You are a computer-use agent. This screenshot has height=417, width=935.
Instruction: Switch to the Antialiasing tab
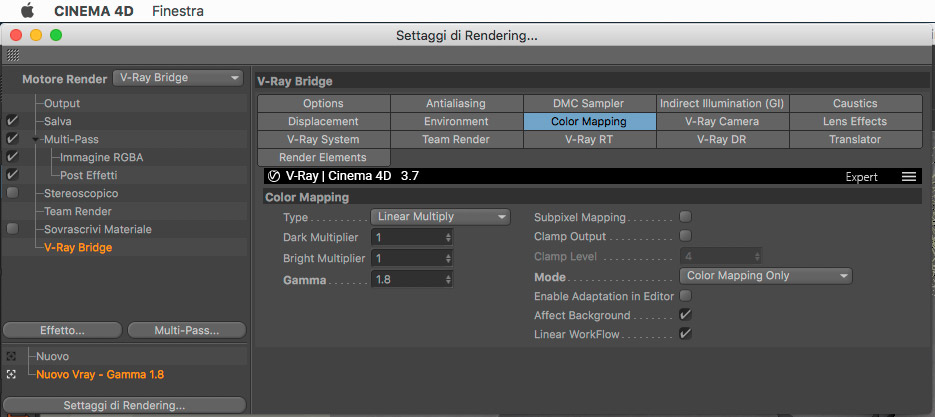(x=457, y=103)
